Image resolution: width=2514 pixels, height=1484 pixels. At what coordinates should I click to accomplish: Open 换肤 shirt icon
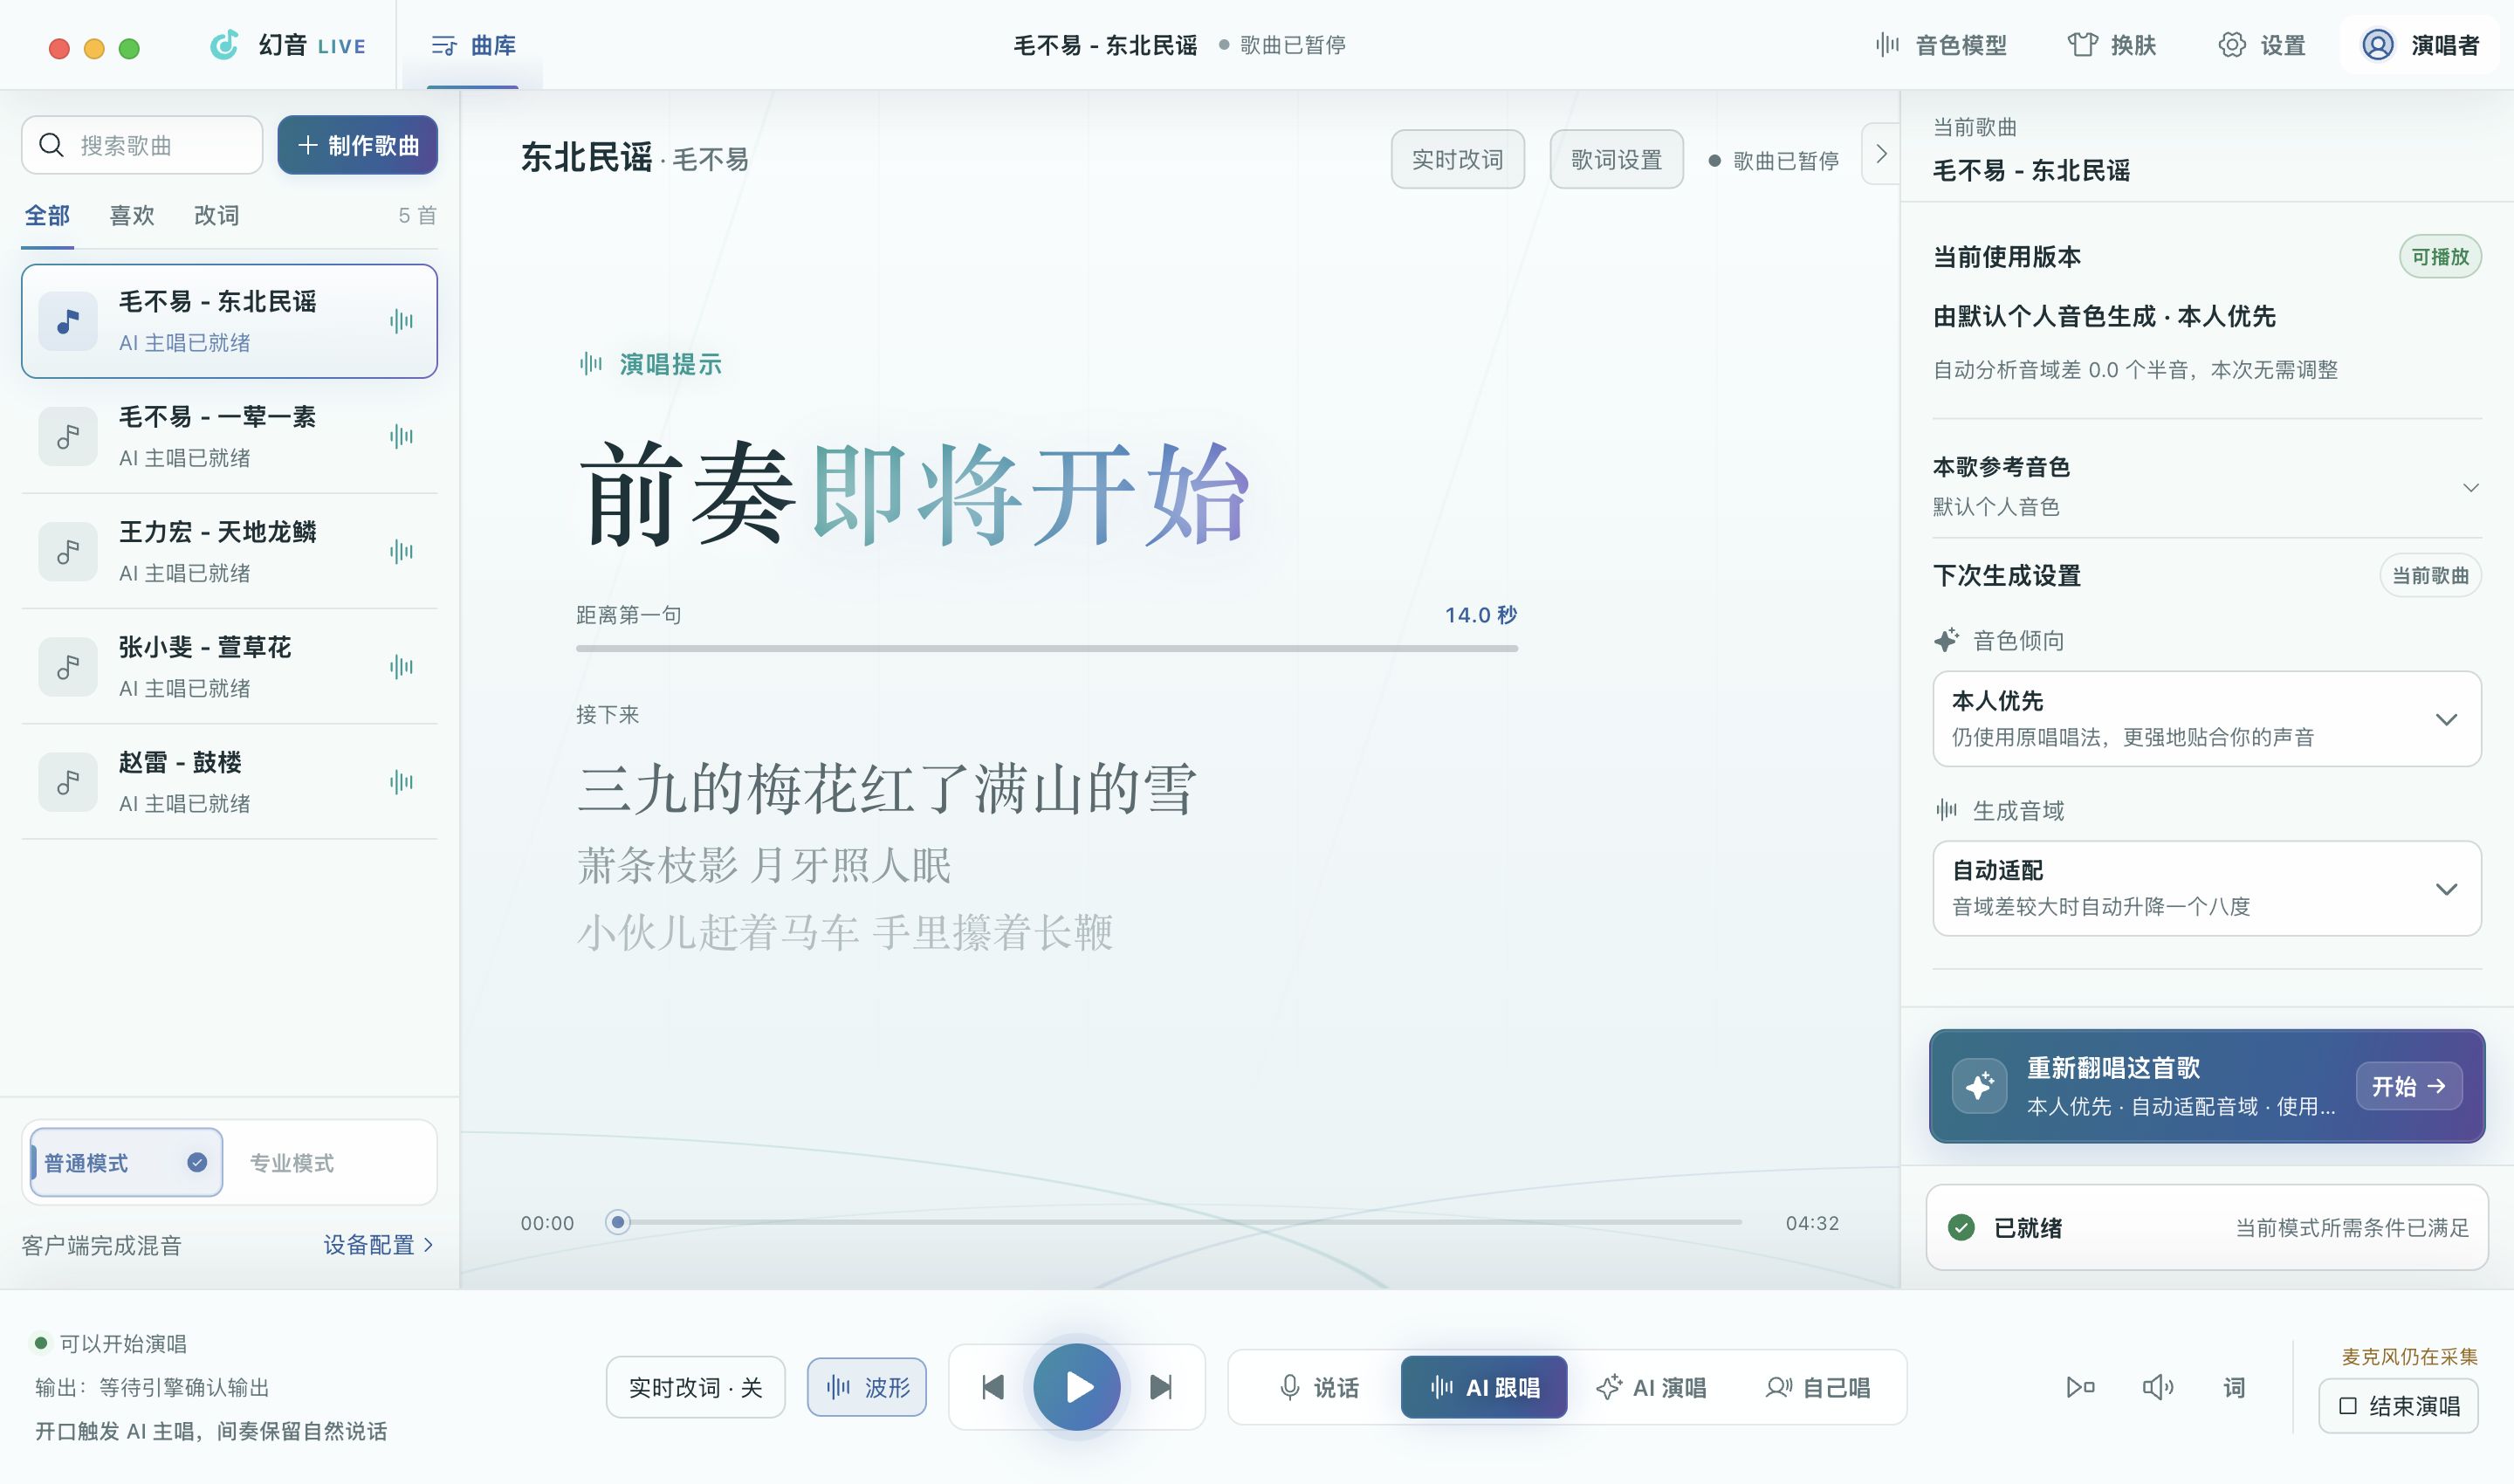(x=2082, y=45)
